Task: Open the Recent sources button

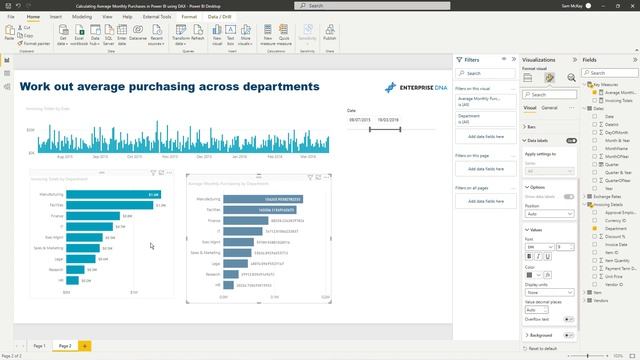Action: [x=156, y=35]
